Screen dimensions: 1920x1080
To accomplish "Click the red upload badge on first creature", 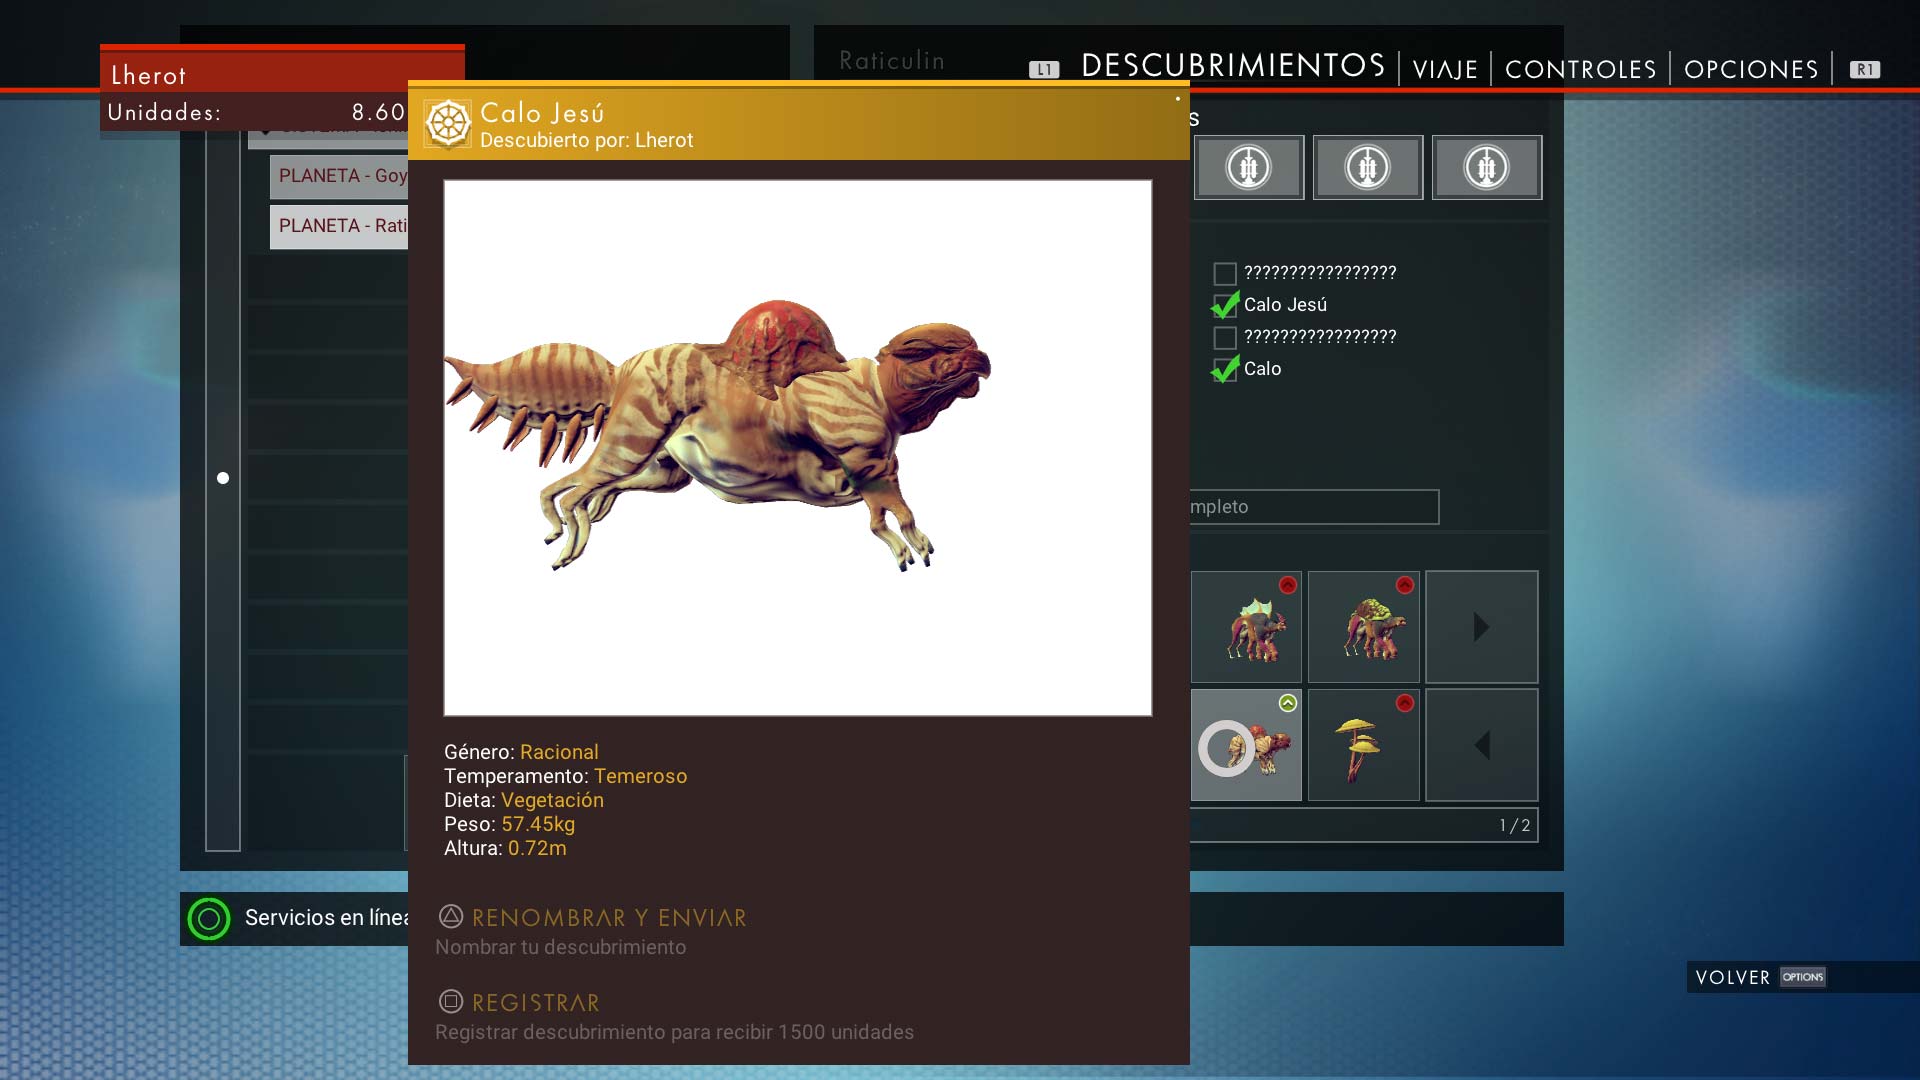I will click(x=1288, y=585).
